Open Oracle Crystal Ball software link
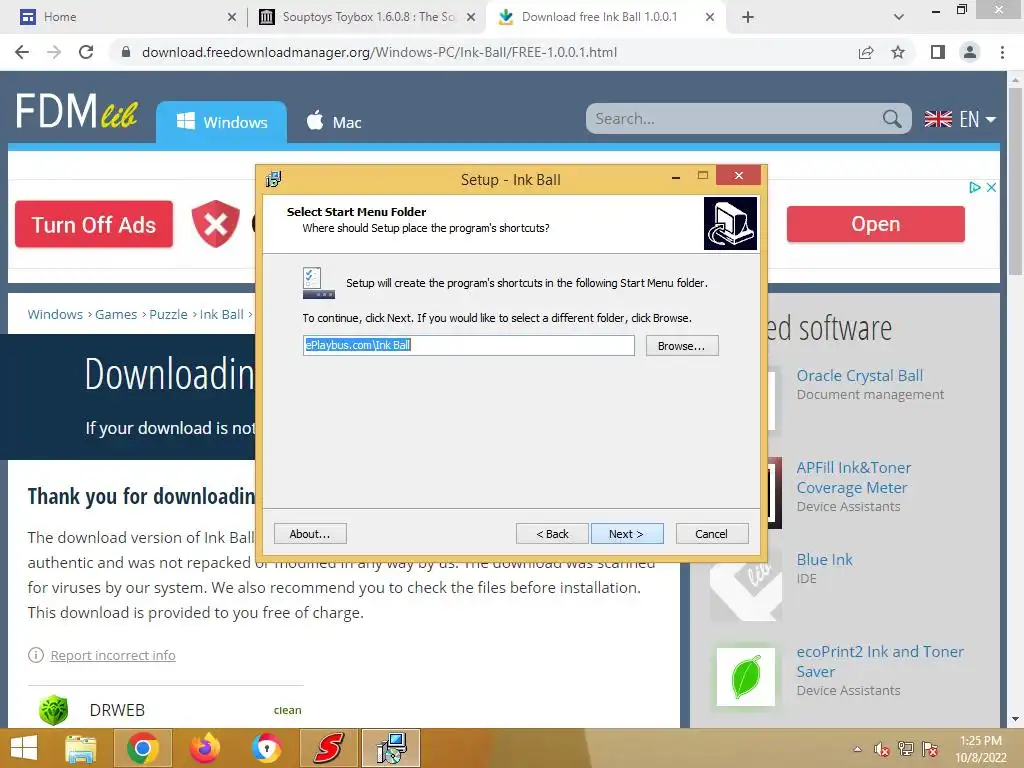 click(x=859, y=376)
